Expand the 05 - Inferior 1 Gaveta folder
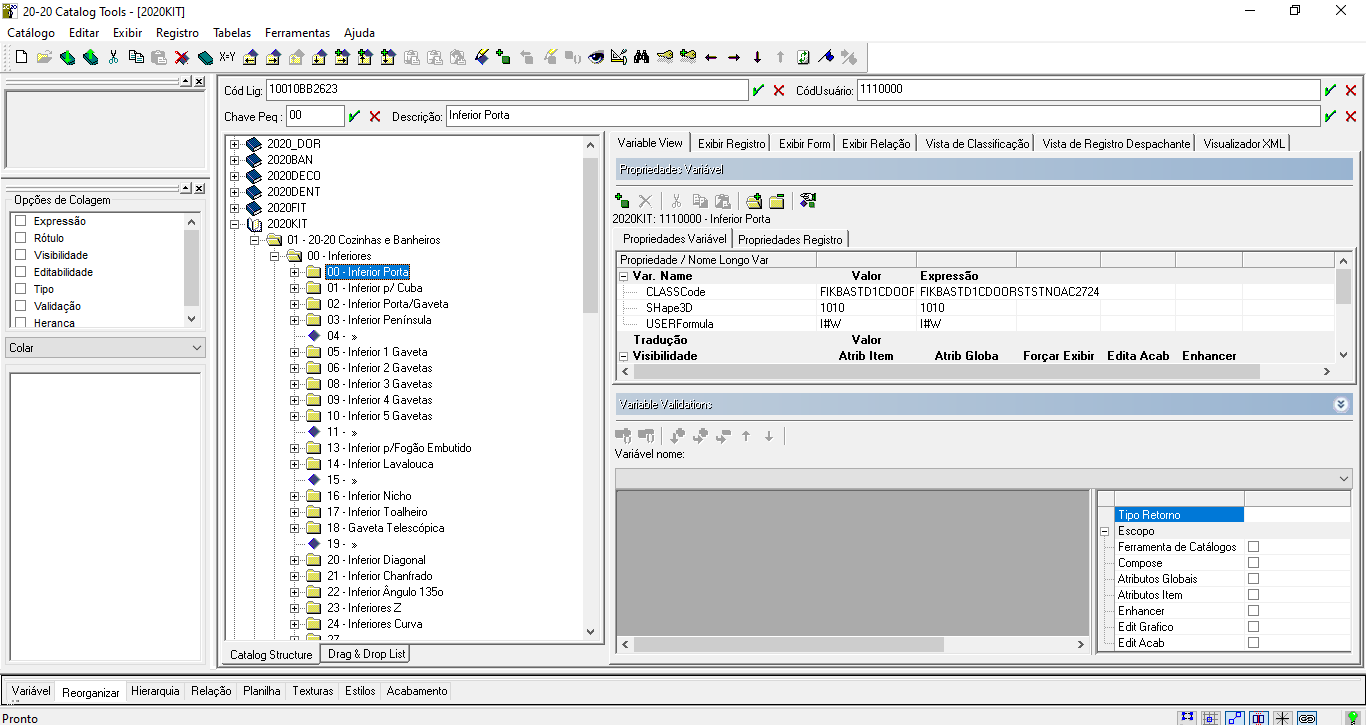The width and height of the screenshot is (1366, 725). 295,352
